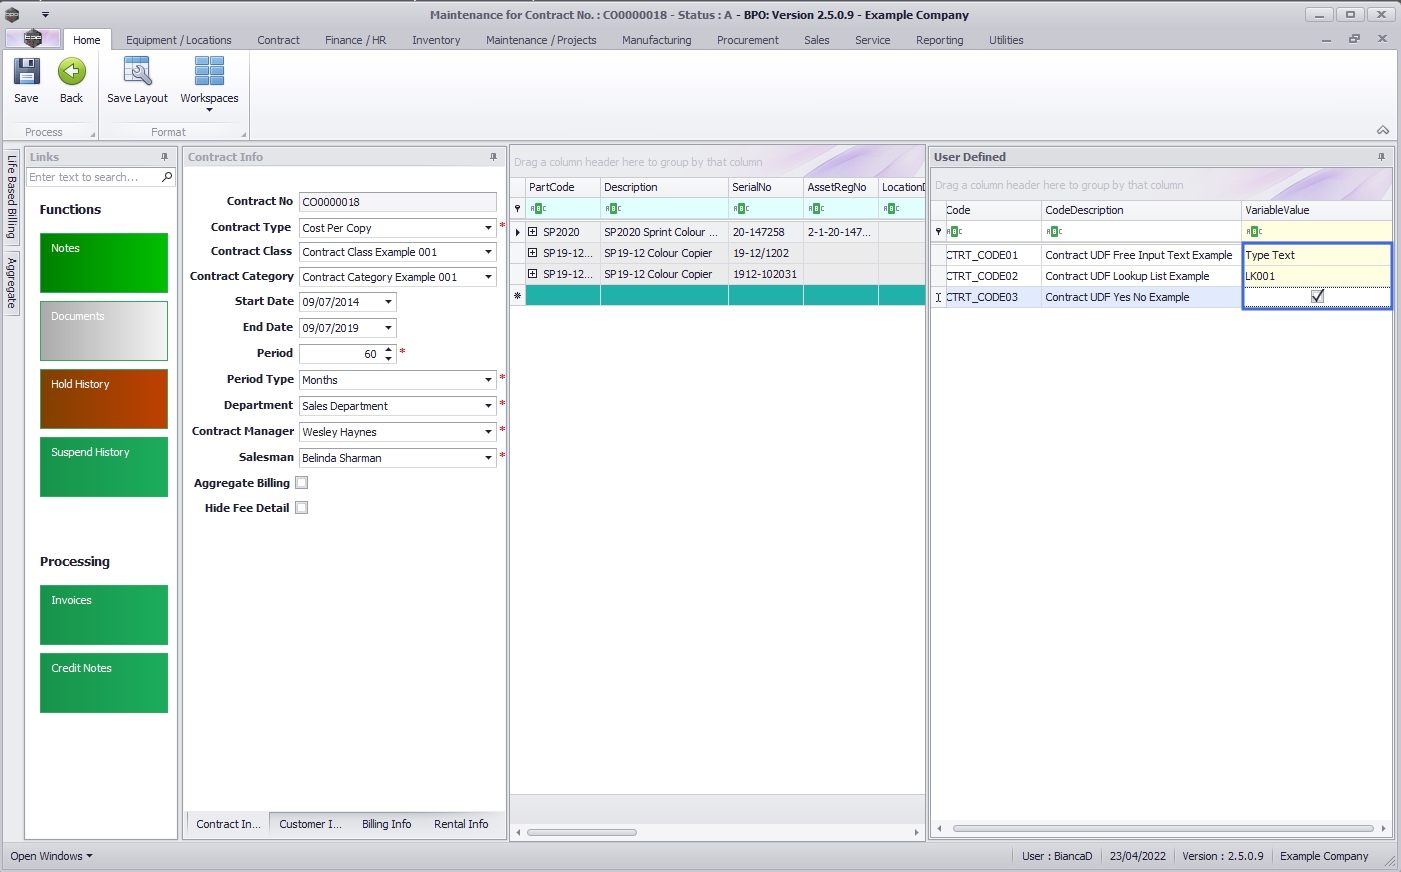
Task: Toggle the Aggregate Billing checkbox
Action: (302, 483)
